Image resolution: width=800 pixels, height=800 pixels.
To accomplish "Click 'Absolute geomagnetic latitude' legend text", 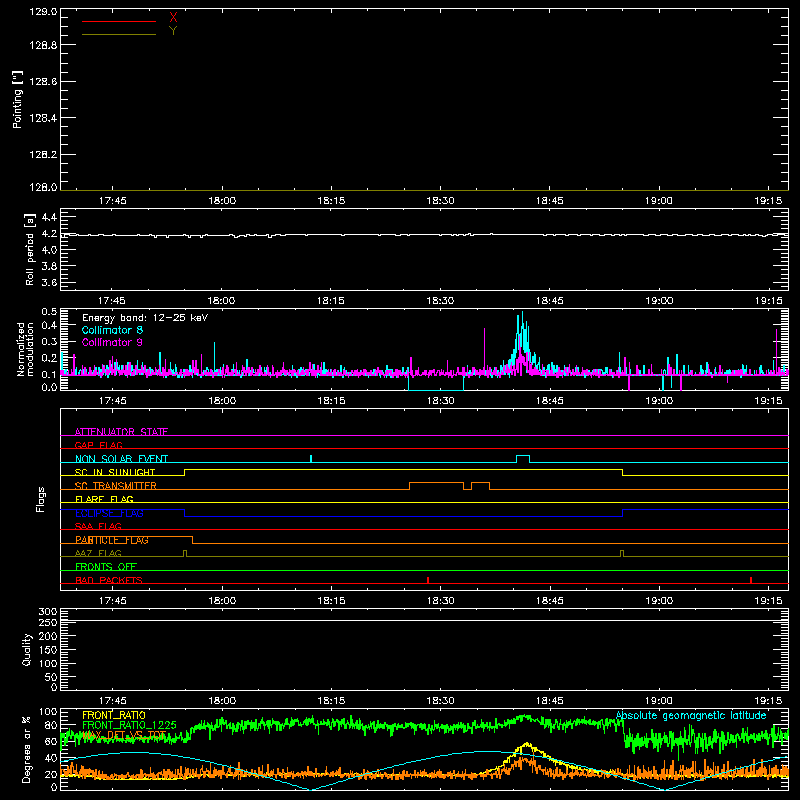I will (691, 716).
